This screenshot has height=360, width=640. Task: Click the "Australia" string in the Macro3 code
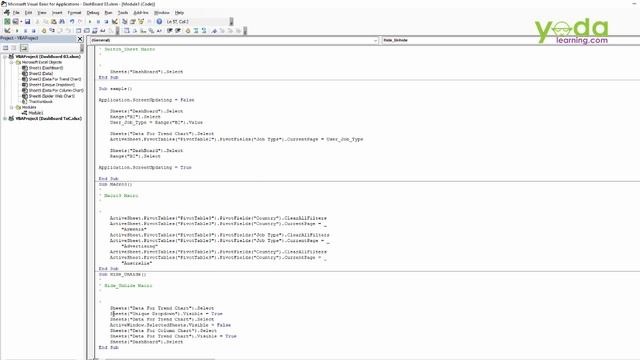pos(137,263)
